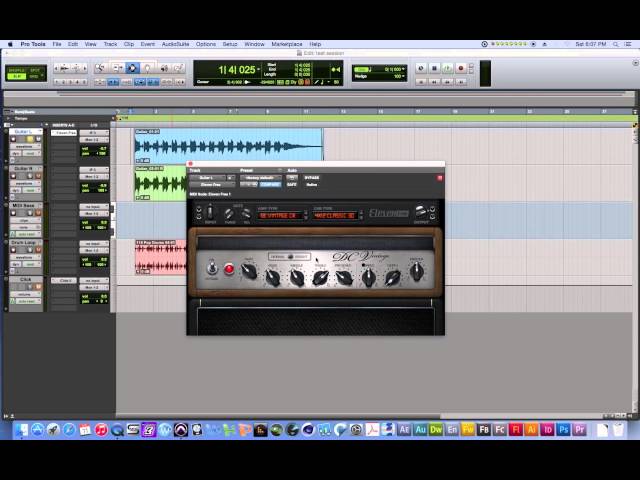640x480 pixels.
Task: Toggle BYPASS on the Eleven Free plug-in
Action: click(312, 178)
